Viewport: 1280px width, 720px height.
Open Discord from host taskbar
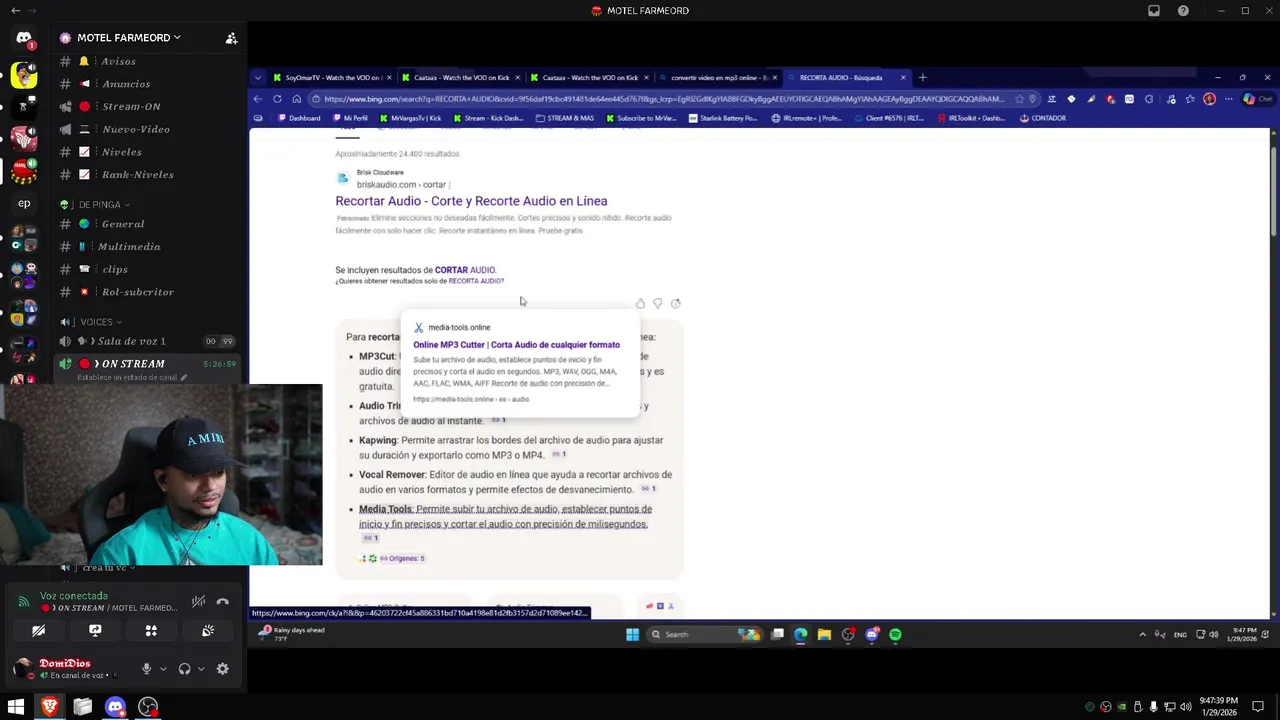click(x=115, y=707)
